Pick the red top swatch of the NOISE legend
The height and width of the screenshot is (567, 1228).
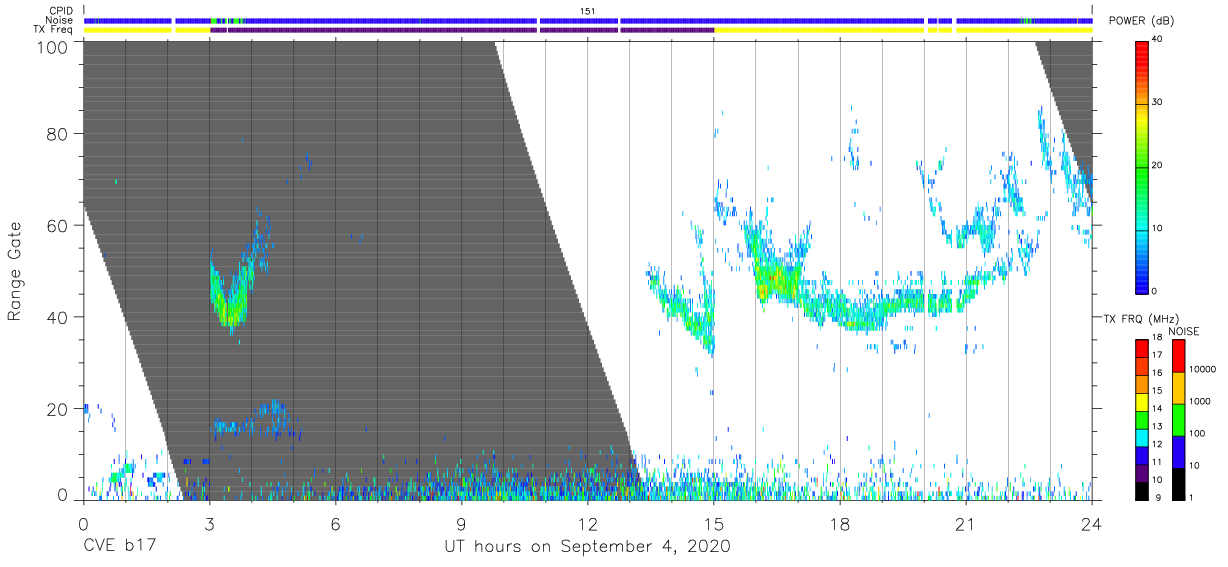tap(1178, 355)
